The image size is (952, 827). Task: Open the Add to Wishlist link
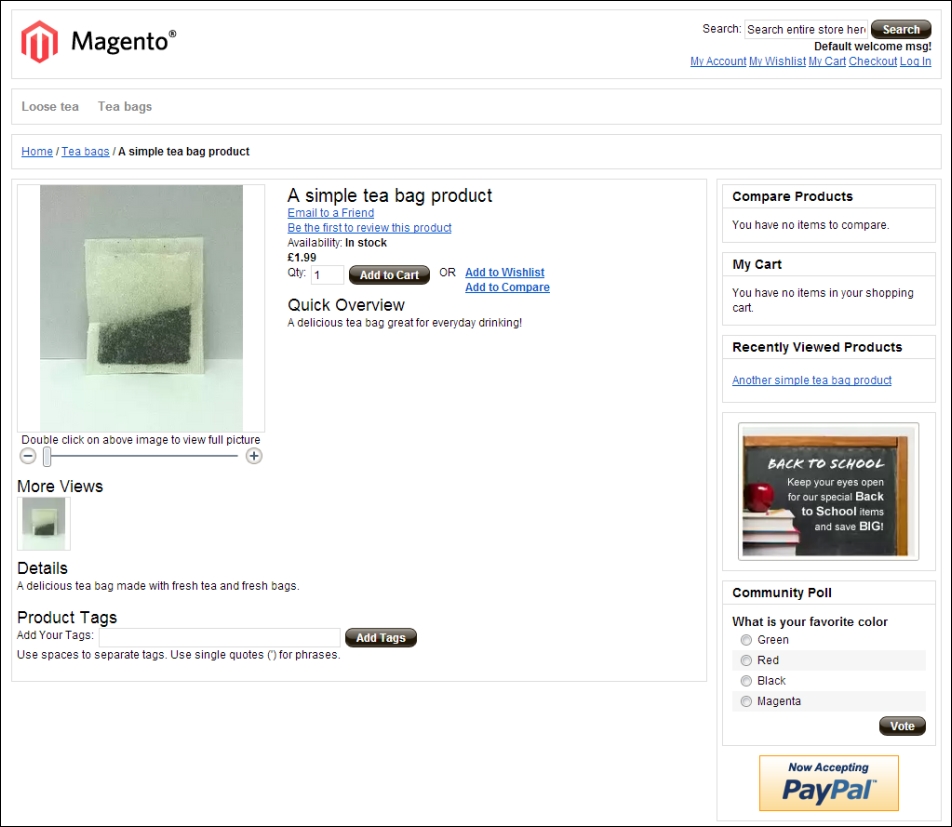point(505,273)
